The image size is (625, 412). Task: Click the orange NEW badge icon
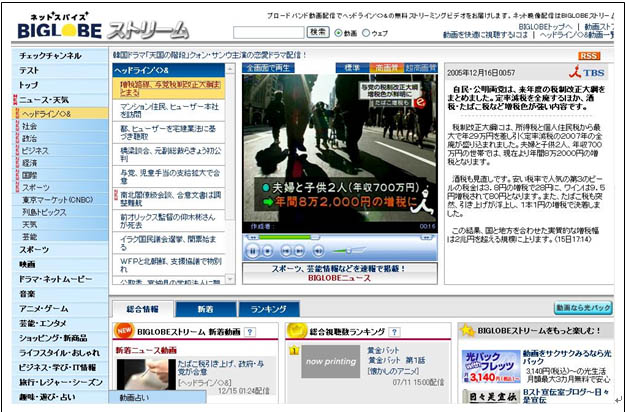[124, 331]
